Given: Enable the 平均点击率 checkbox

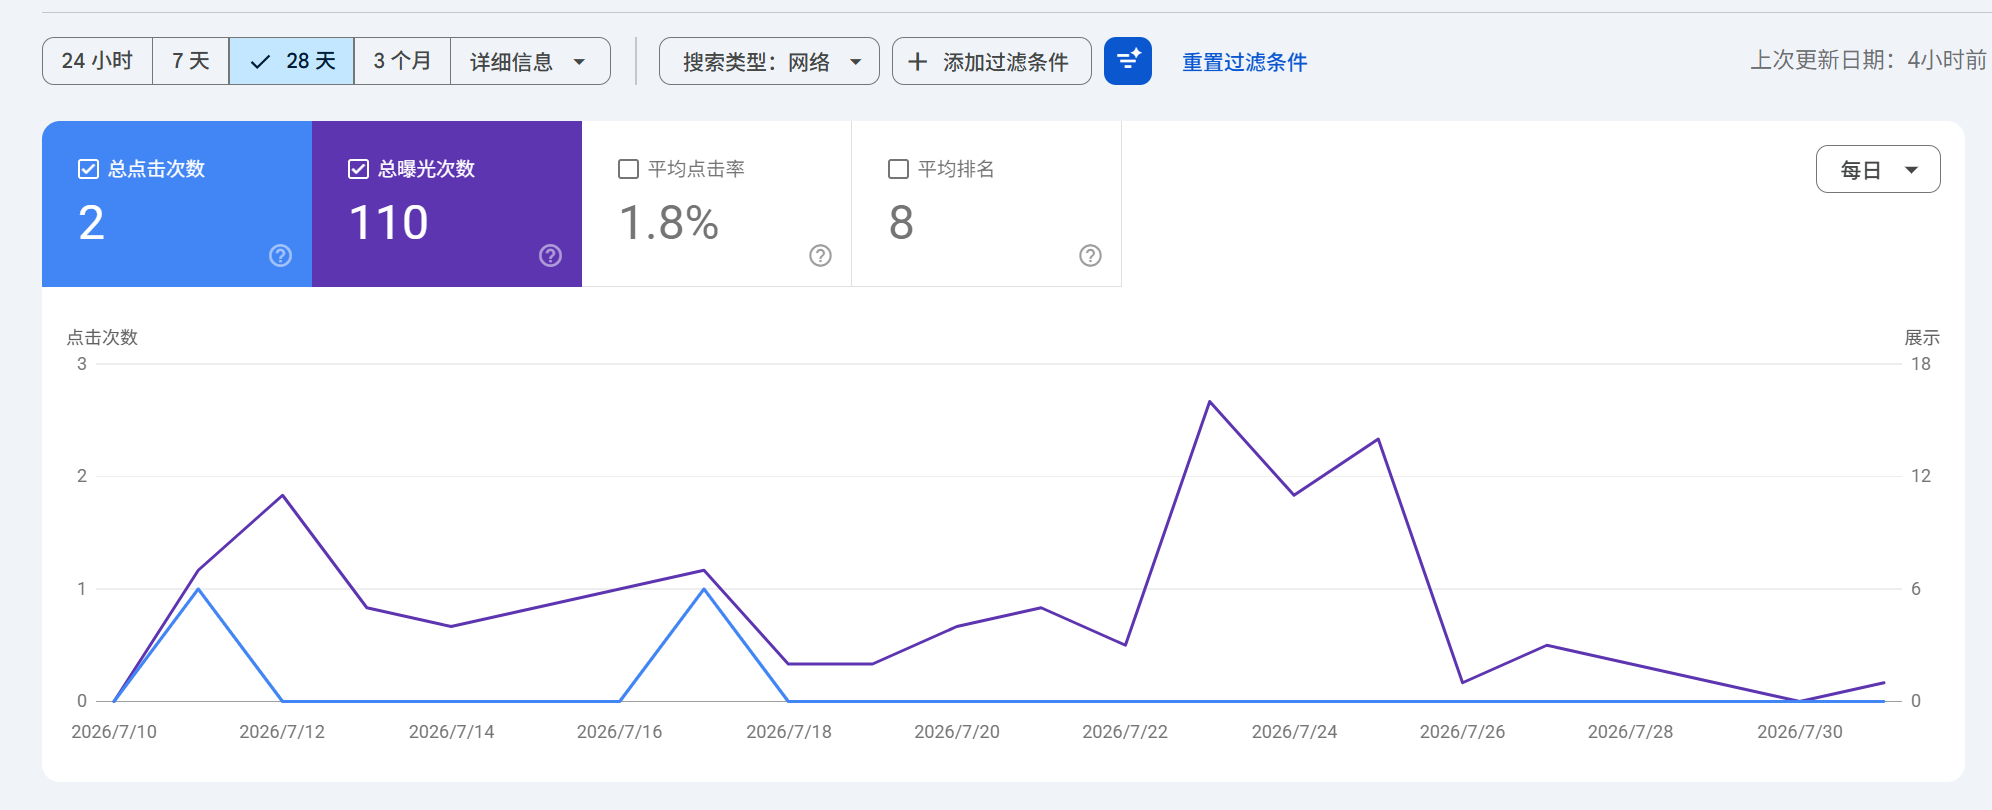Looking at the screenshot, I should 628,169.
